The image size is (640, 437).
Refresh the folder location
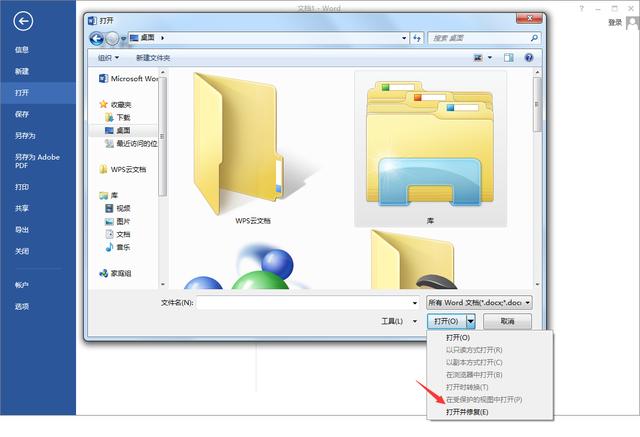(417, 38)
